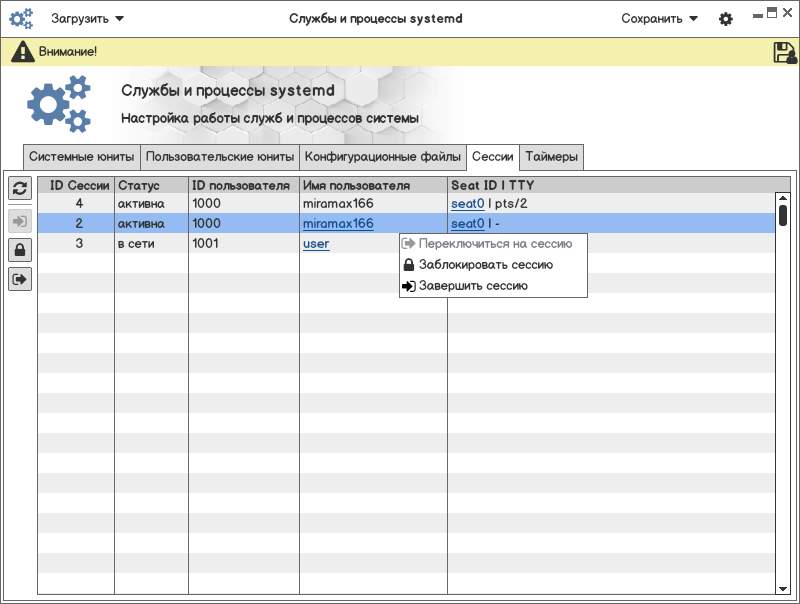
Task: Click the settings gear icon in the title bar
Action: pos(726,19)
